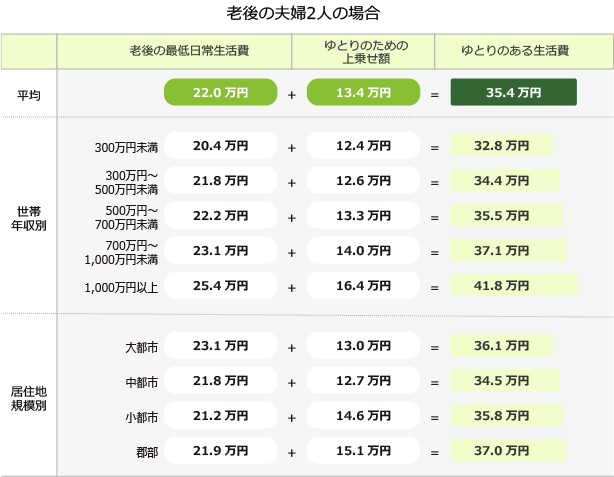Select the dark green 35.4万円 total box
Viewport: 614px width, 477px height.
click(513, 92)
